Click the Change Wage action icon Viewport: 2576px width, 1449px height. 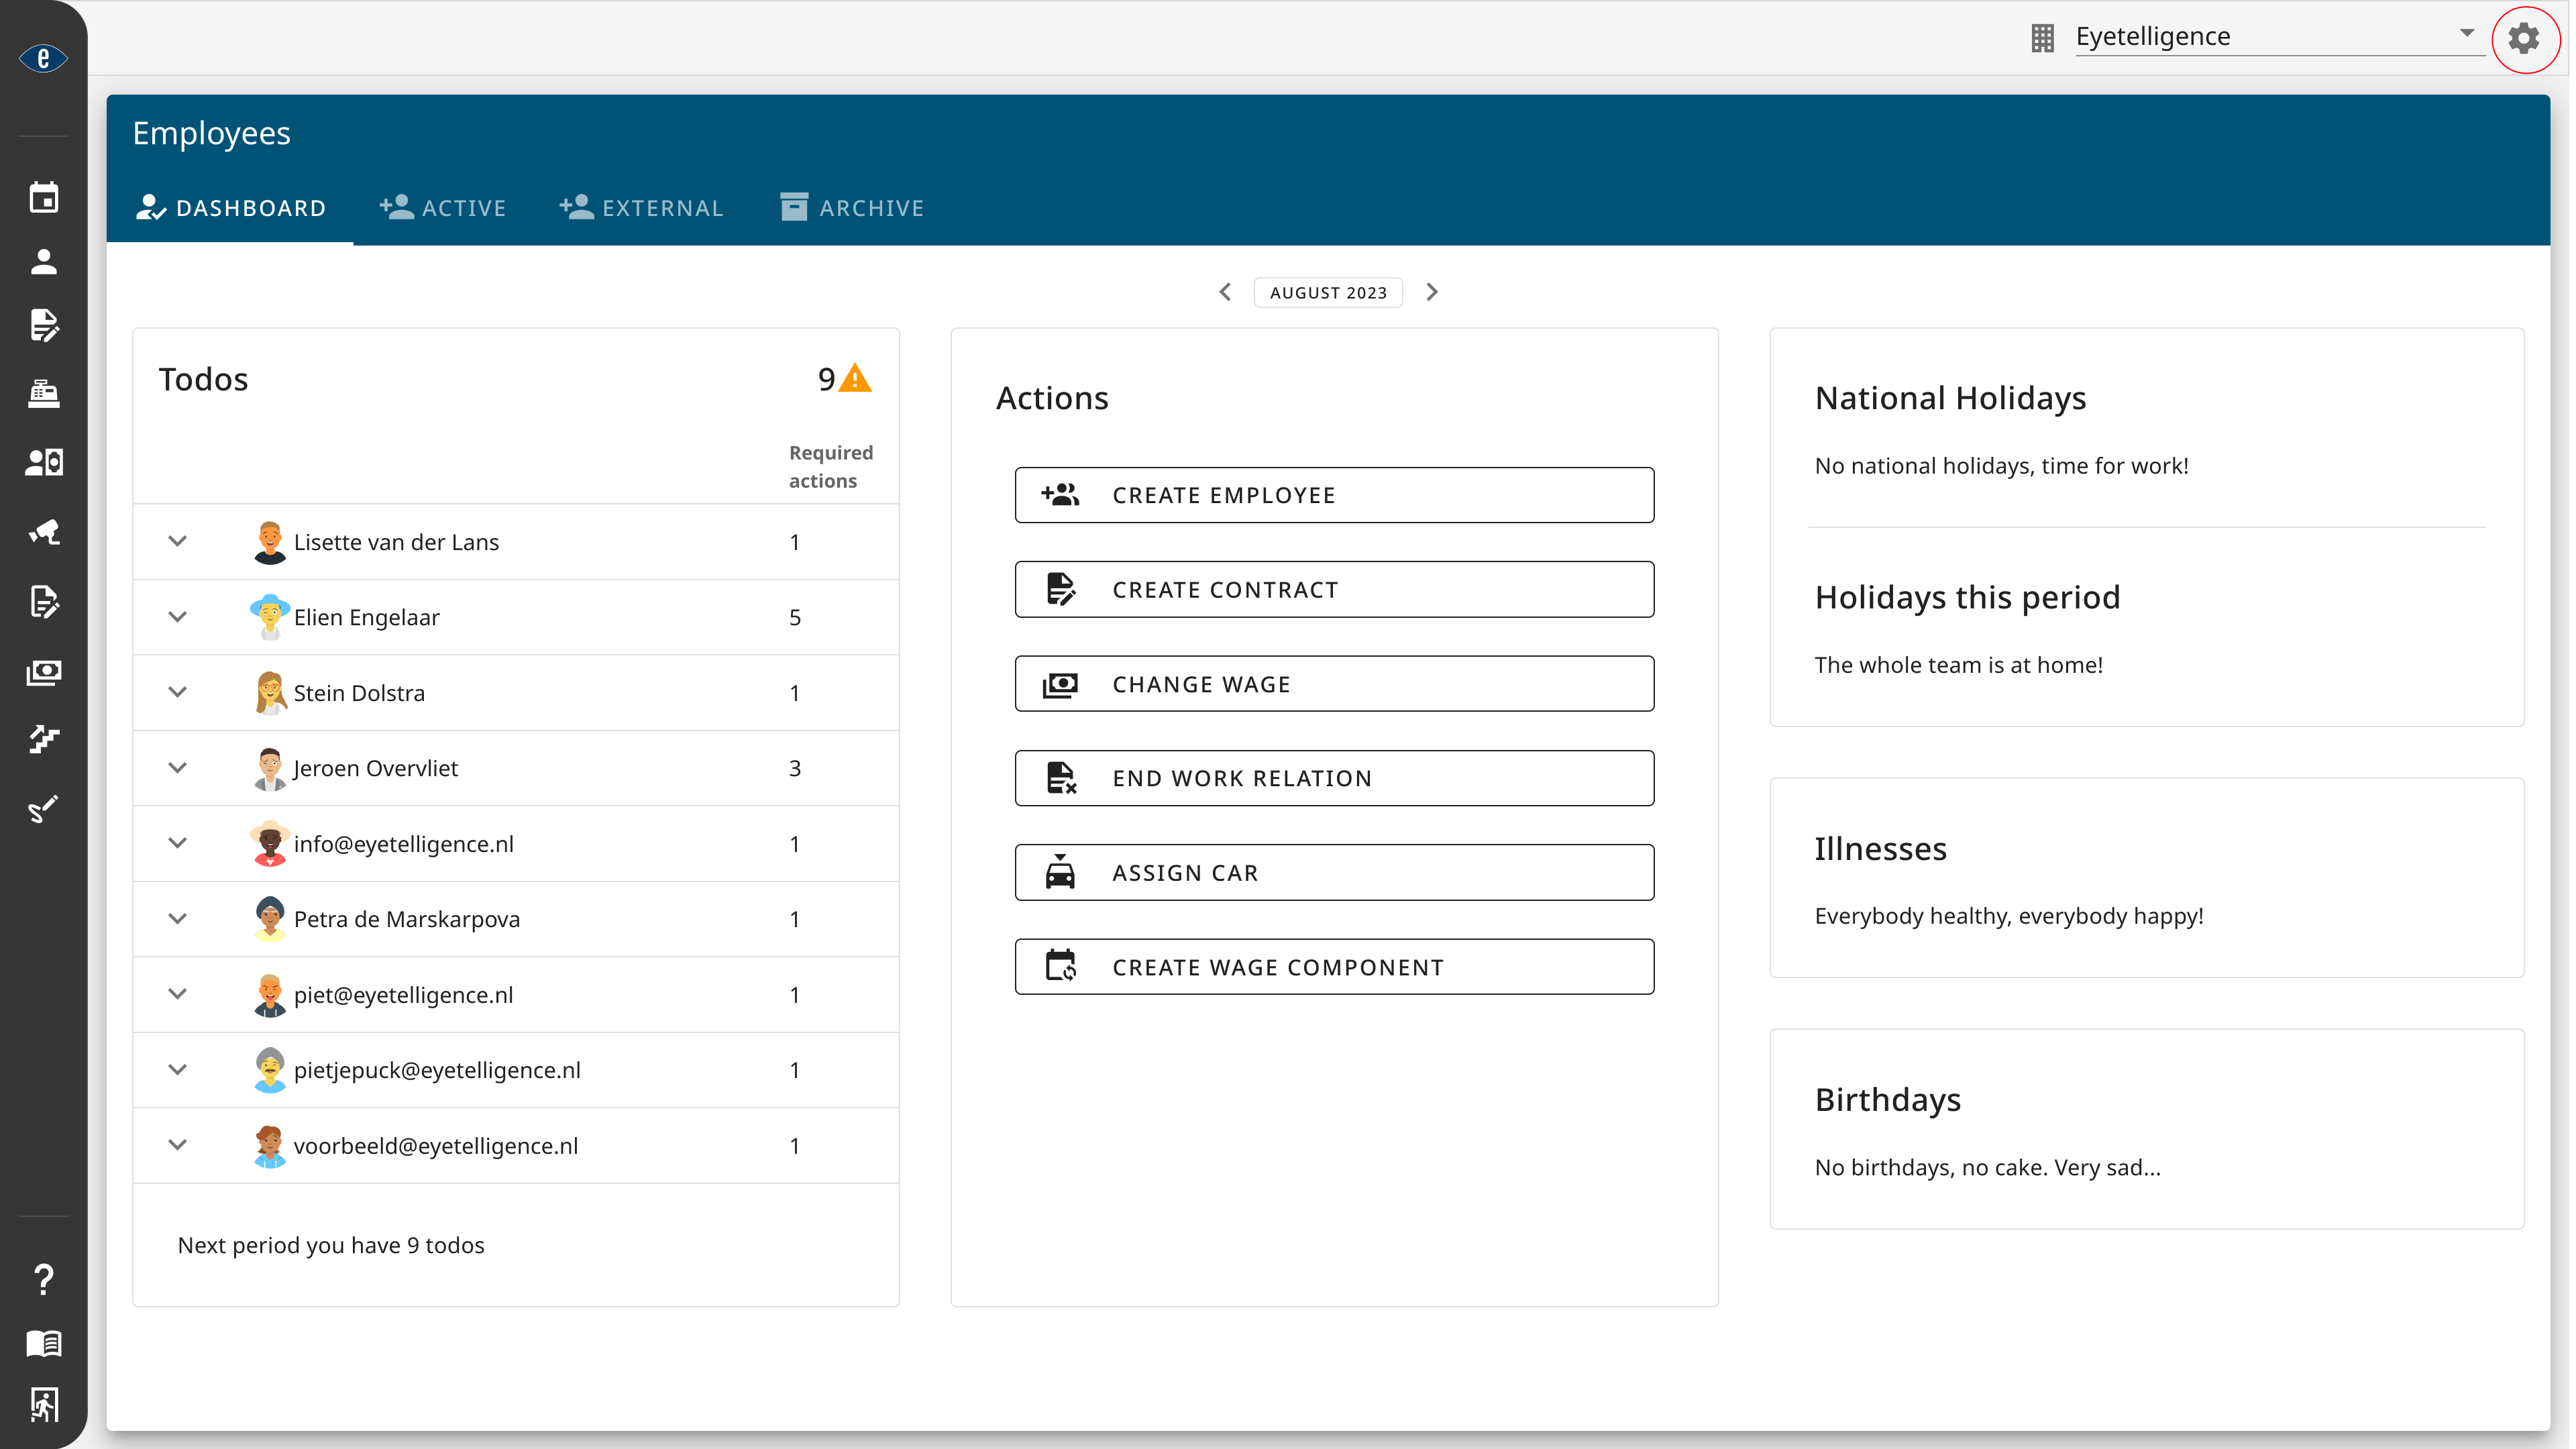[1063, 683]
